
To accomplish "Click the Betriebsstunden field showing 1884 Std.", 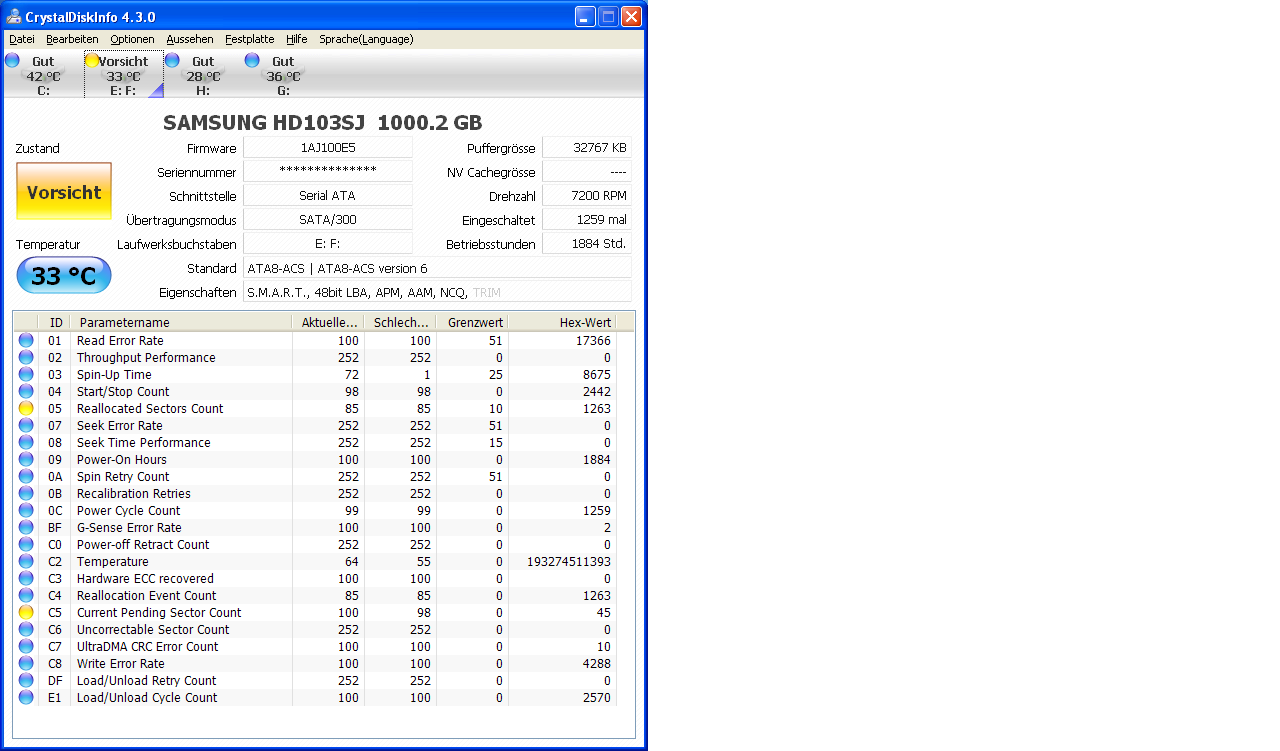I will 587,244.
